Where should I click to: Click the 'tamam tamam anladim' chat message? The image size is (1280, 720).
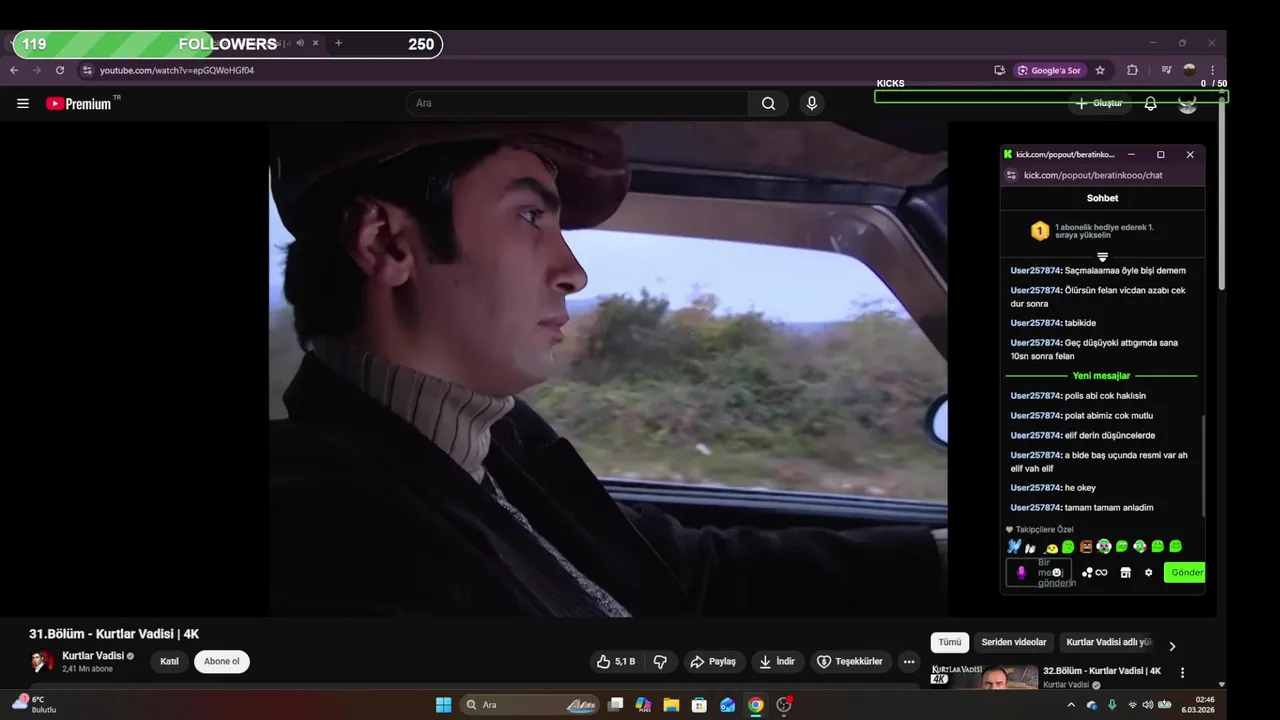pyautogui.click(x=1081, y=508)
